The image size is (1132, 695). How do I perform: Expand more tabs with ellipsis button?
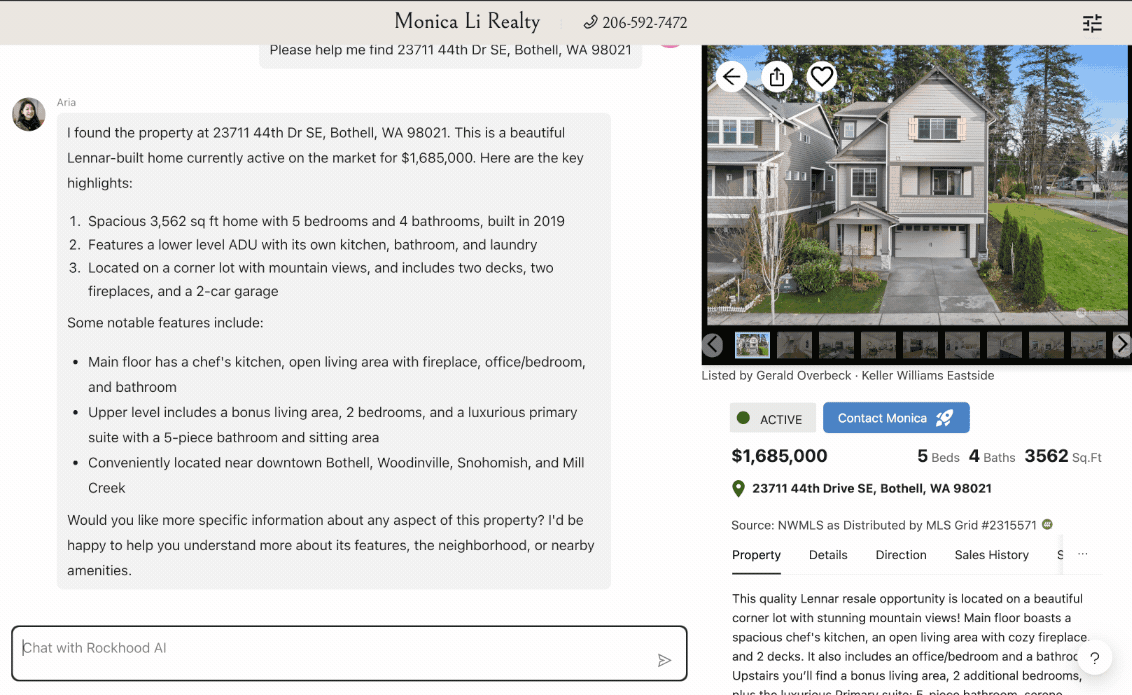pyautogui.click(x=1082, y=555)
